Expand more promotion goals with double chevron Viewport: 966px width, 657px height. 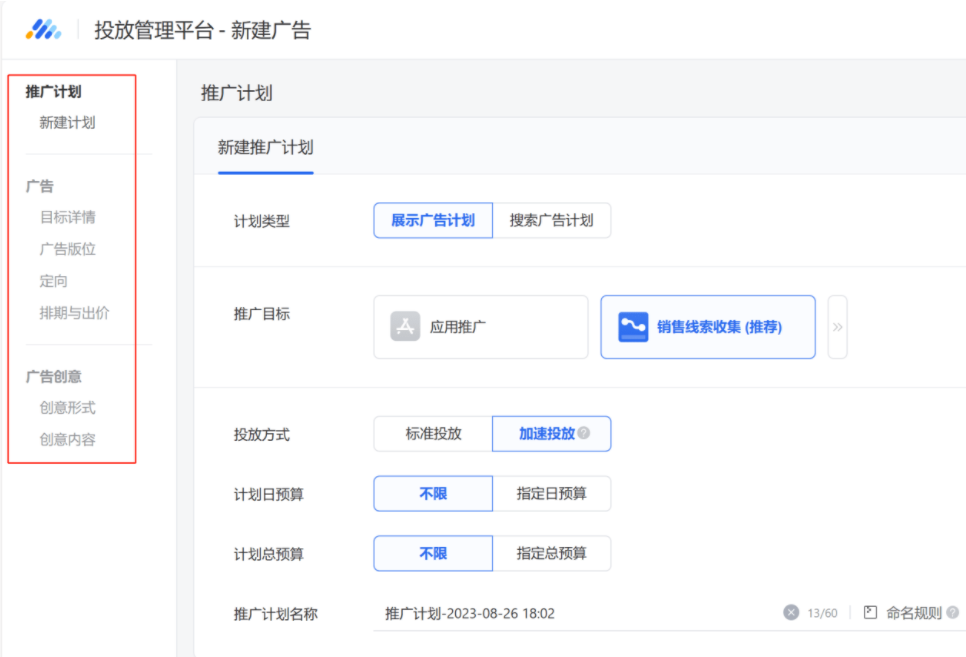click(x=837, y=327)
